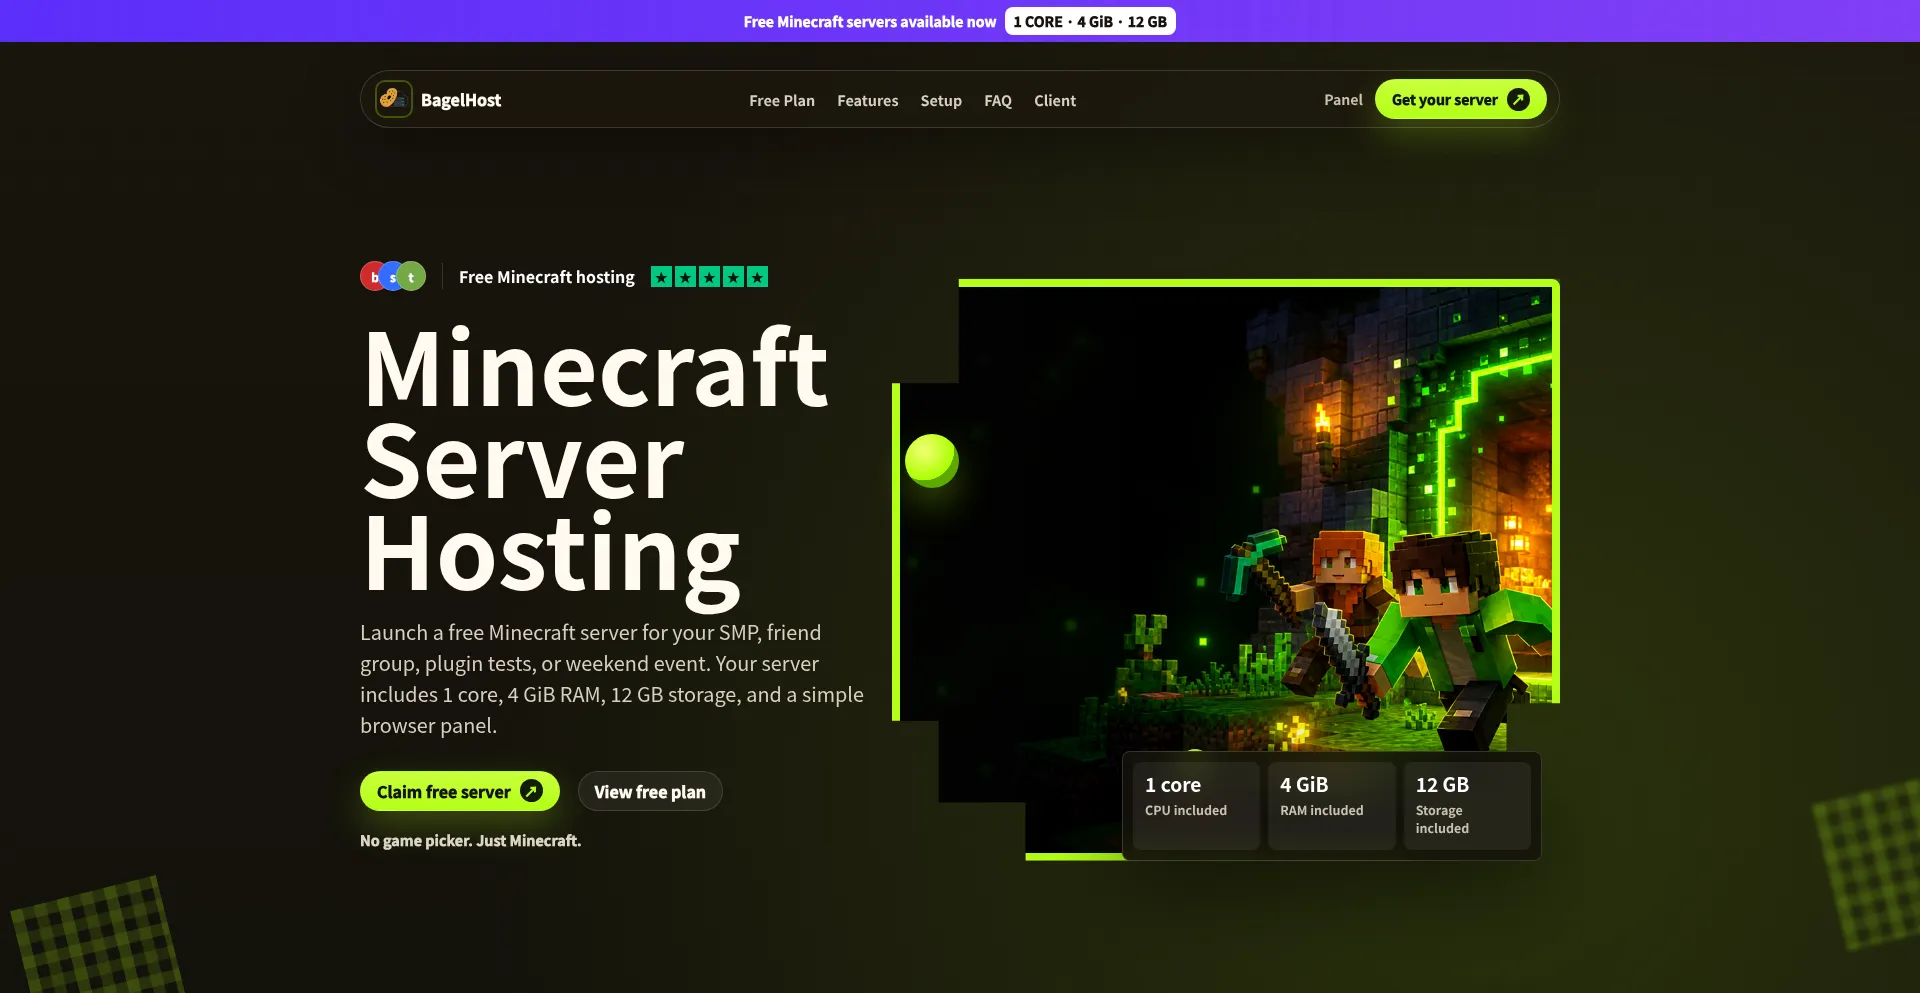The height and width of the screenshot is (993, 1920).
Task: Click the Claim free server button
Action: coord(460,791)
